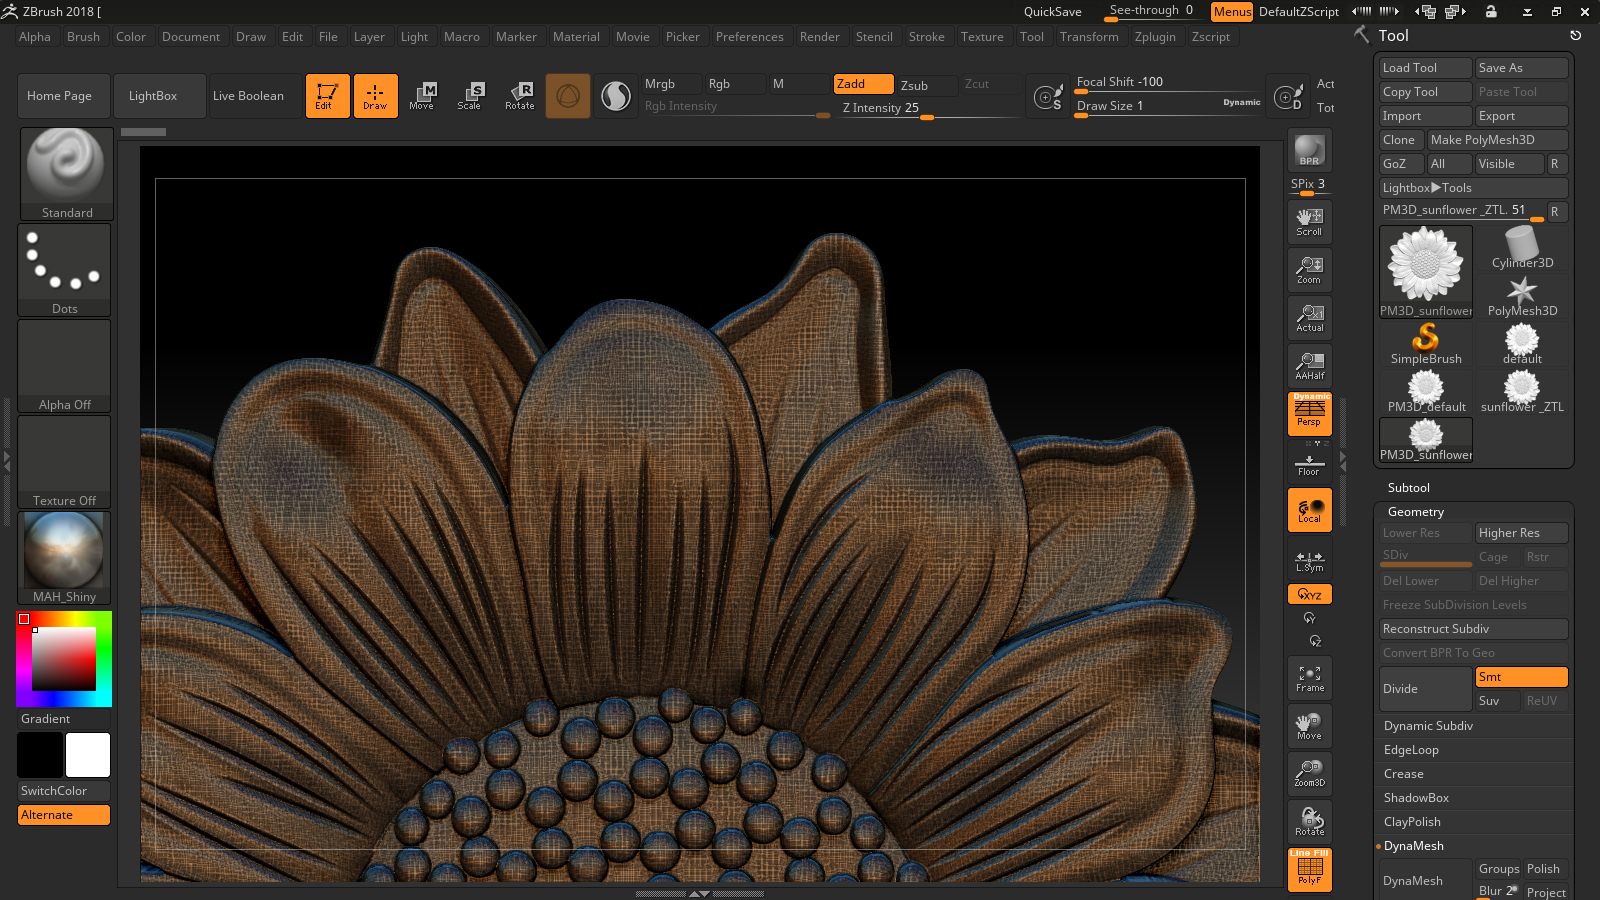
Task: Click the lock icon in the title bar
Action: (x=1491, y=12)
